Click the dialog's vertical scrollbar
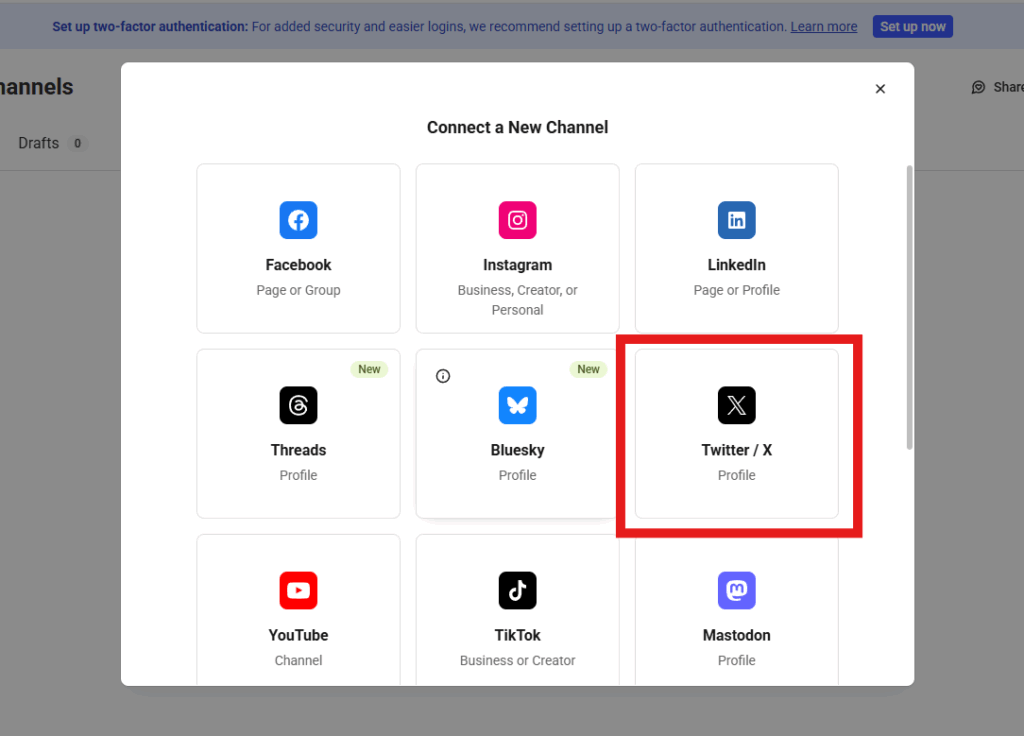1024x736 pixels. click(x=909, y=308)
